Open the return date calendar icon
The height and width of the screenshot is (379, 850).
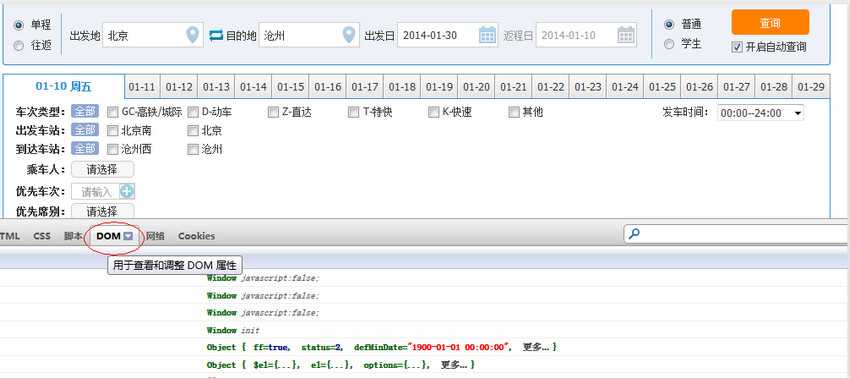click(x=626, y=35)
